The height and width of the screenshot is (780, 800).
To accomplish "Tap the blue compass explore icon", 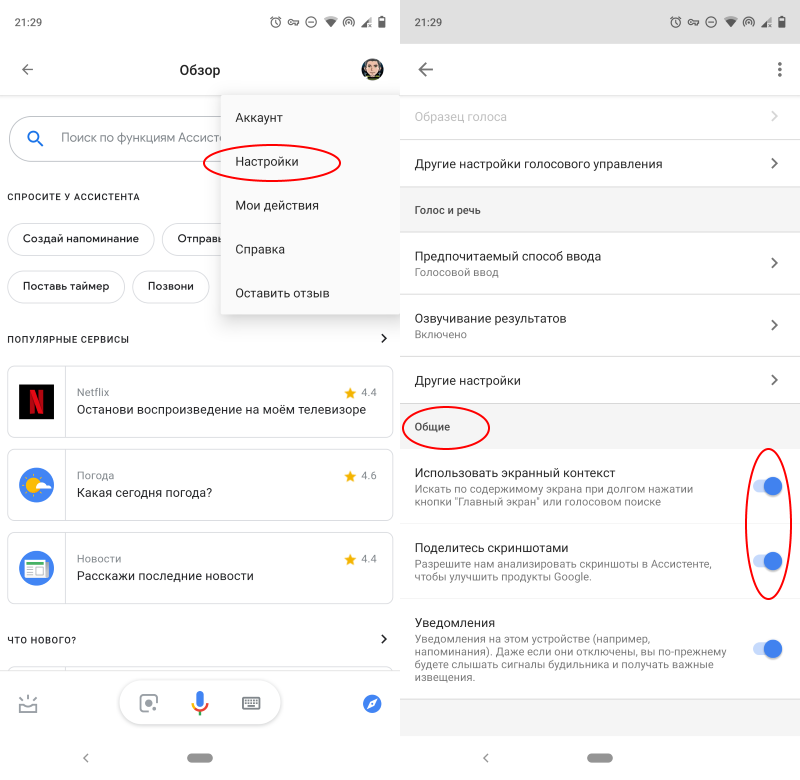I will (x=372, y=704).
